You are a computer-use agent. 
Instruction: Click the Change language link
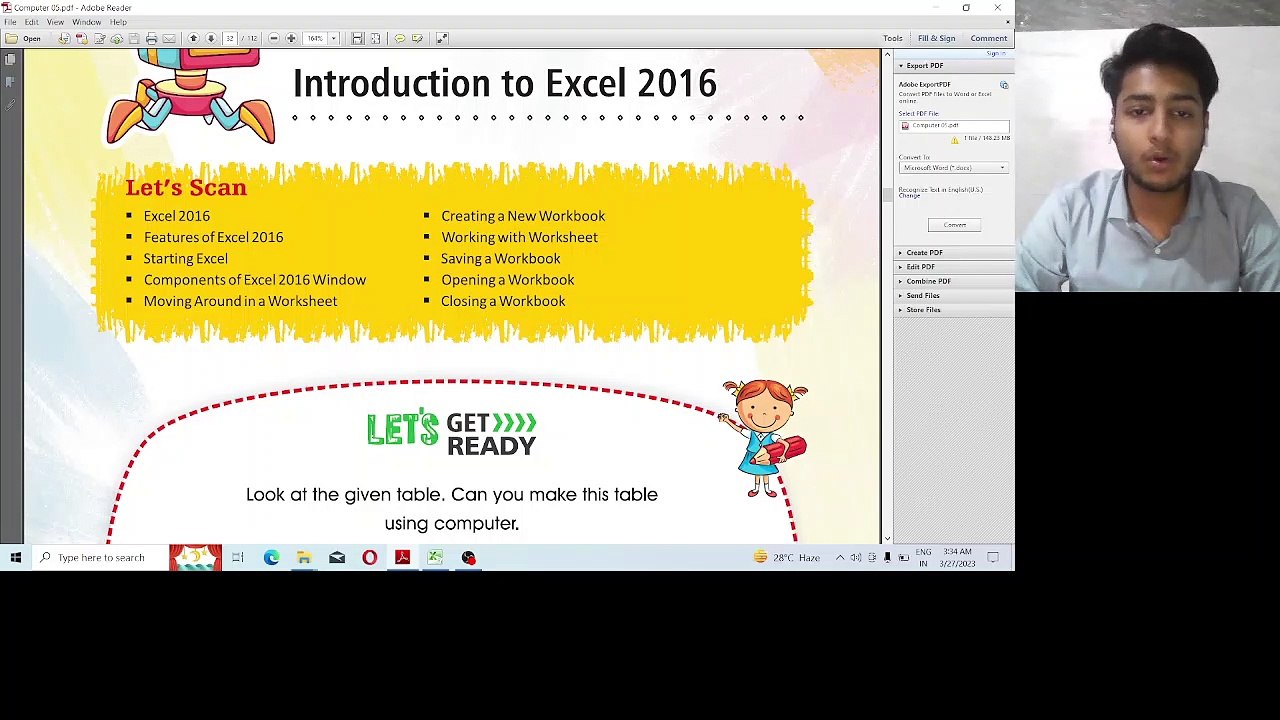[x=909, y=196]
